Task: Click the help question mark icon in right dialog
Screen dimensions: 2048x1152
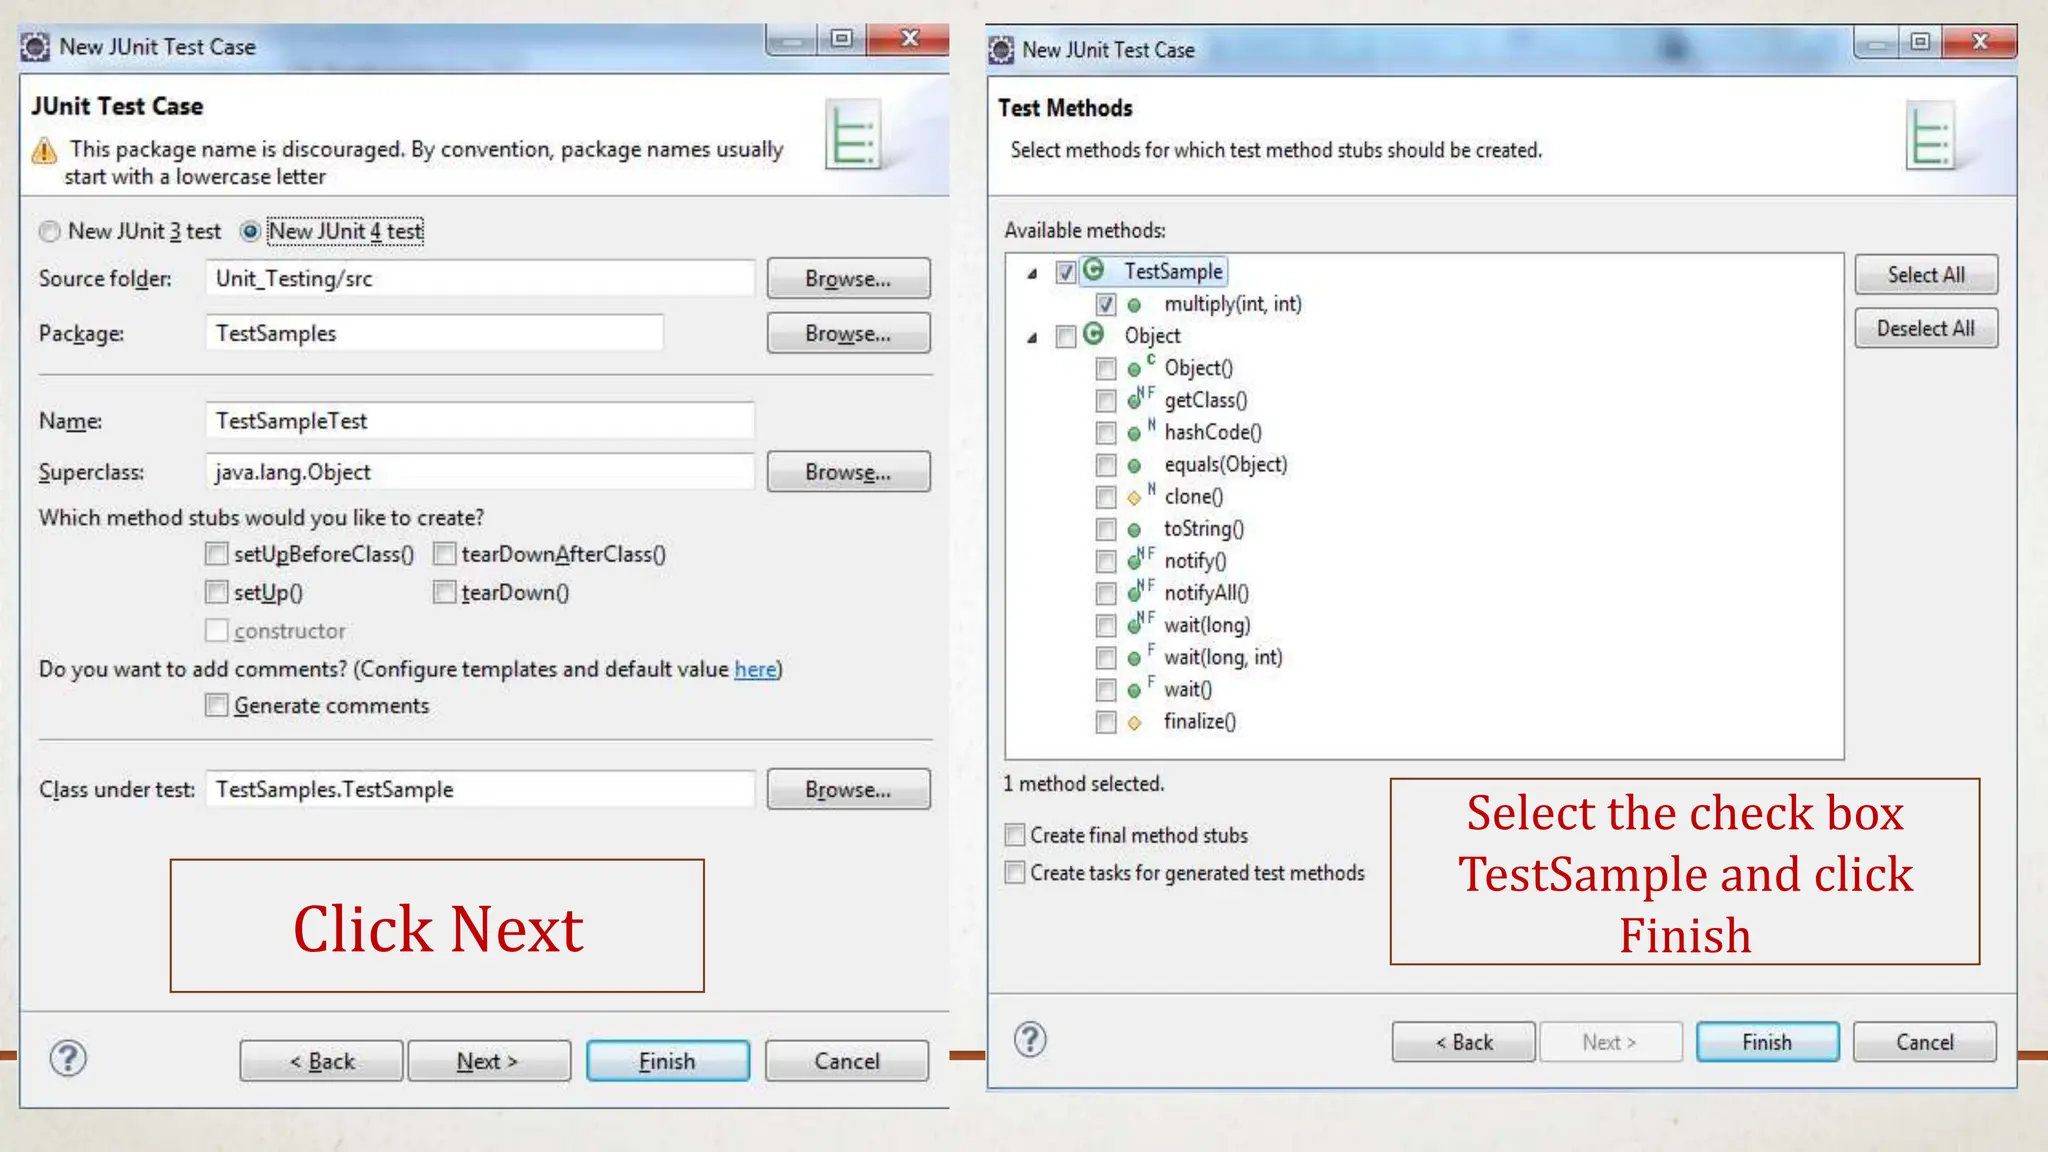Action: click(x=1030, y=1040)
